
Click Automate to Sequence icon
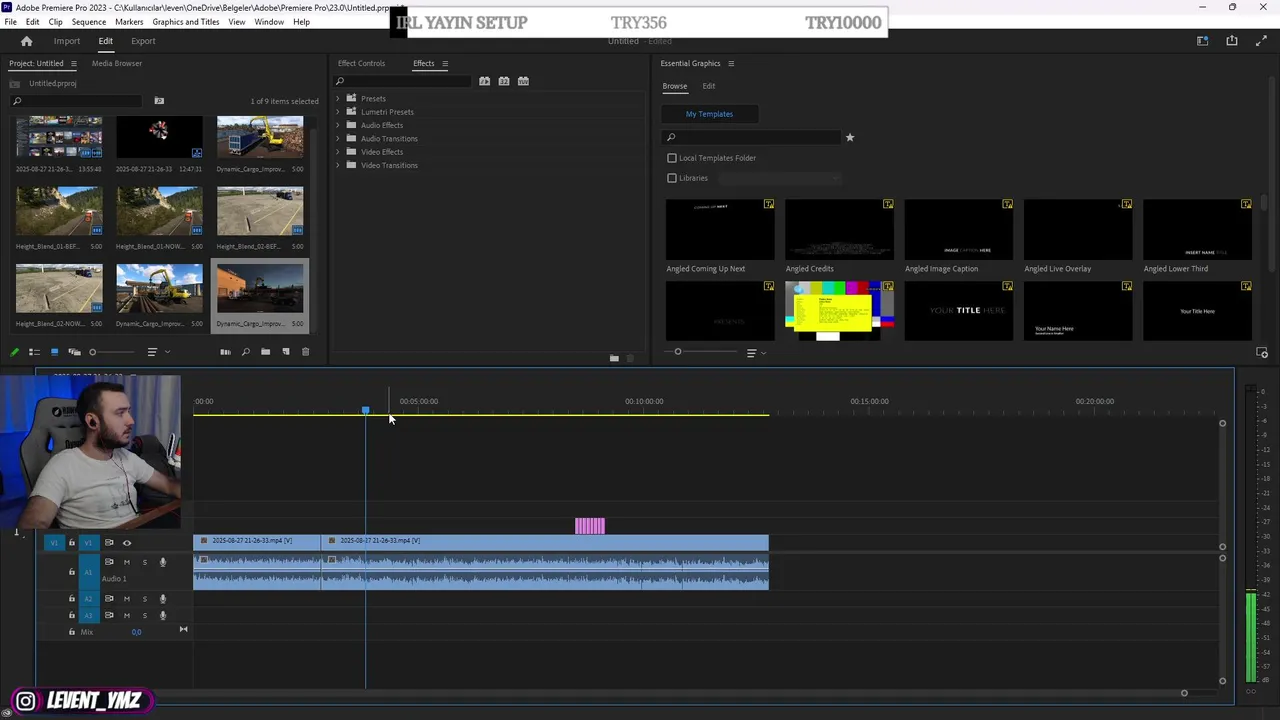point(225,352)
